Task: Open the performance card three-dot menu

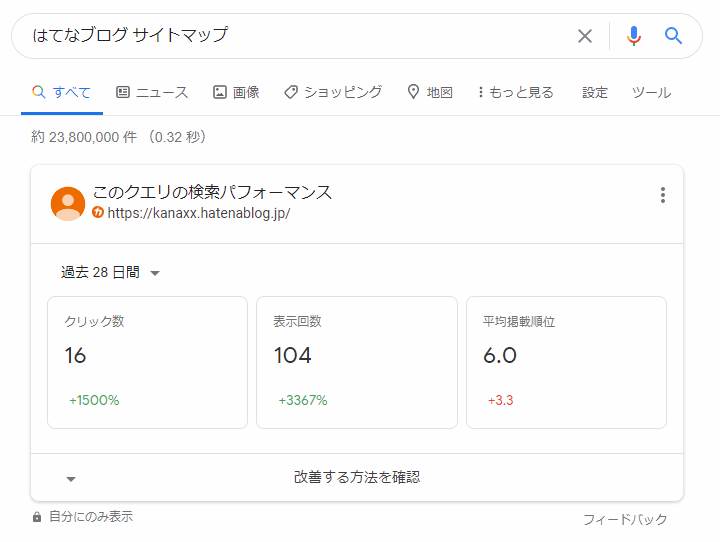Action: (663, 195)
